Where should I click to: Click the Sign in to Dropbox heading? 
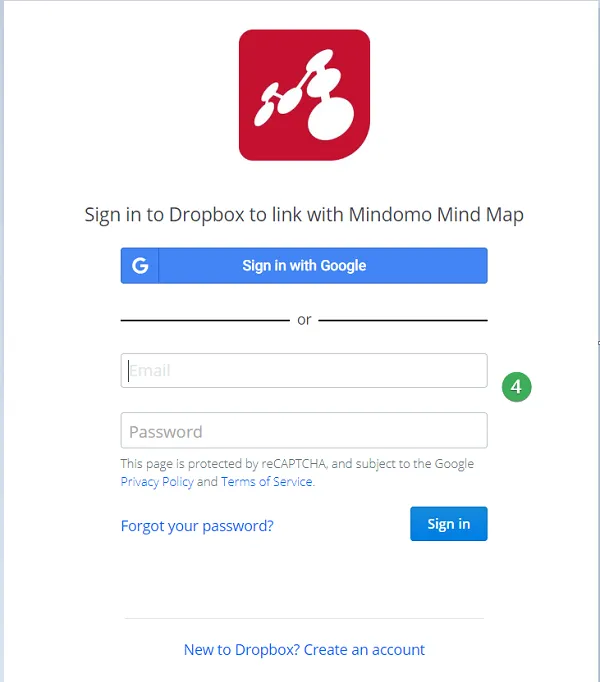coord(304,215)
